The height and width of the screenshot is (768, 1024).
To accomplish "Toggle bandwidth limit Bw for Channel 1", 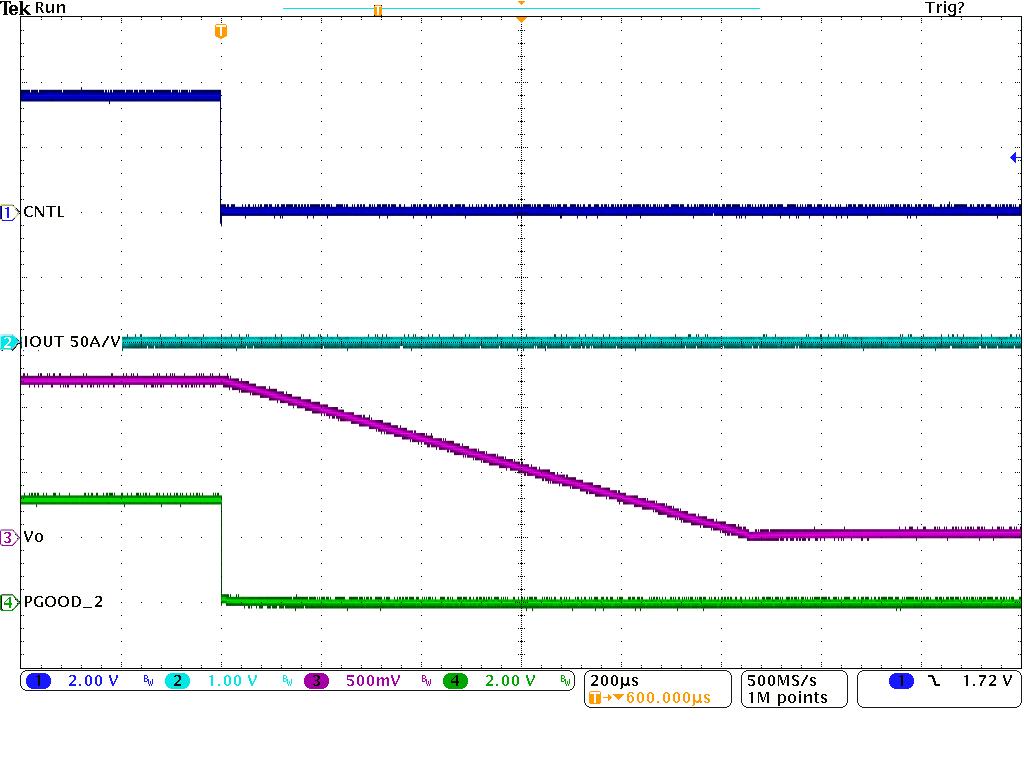I will tap(147, 681).
